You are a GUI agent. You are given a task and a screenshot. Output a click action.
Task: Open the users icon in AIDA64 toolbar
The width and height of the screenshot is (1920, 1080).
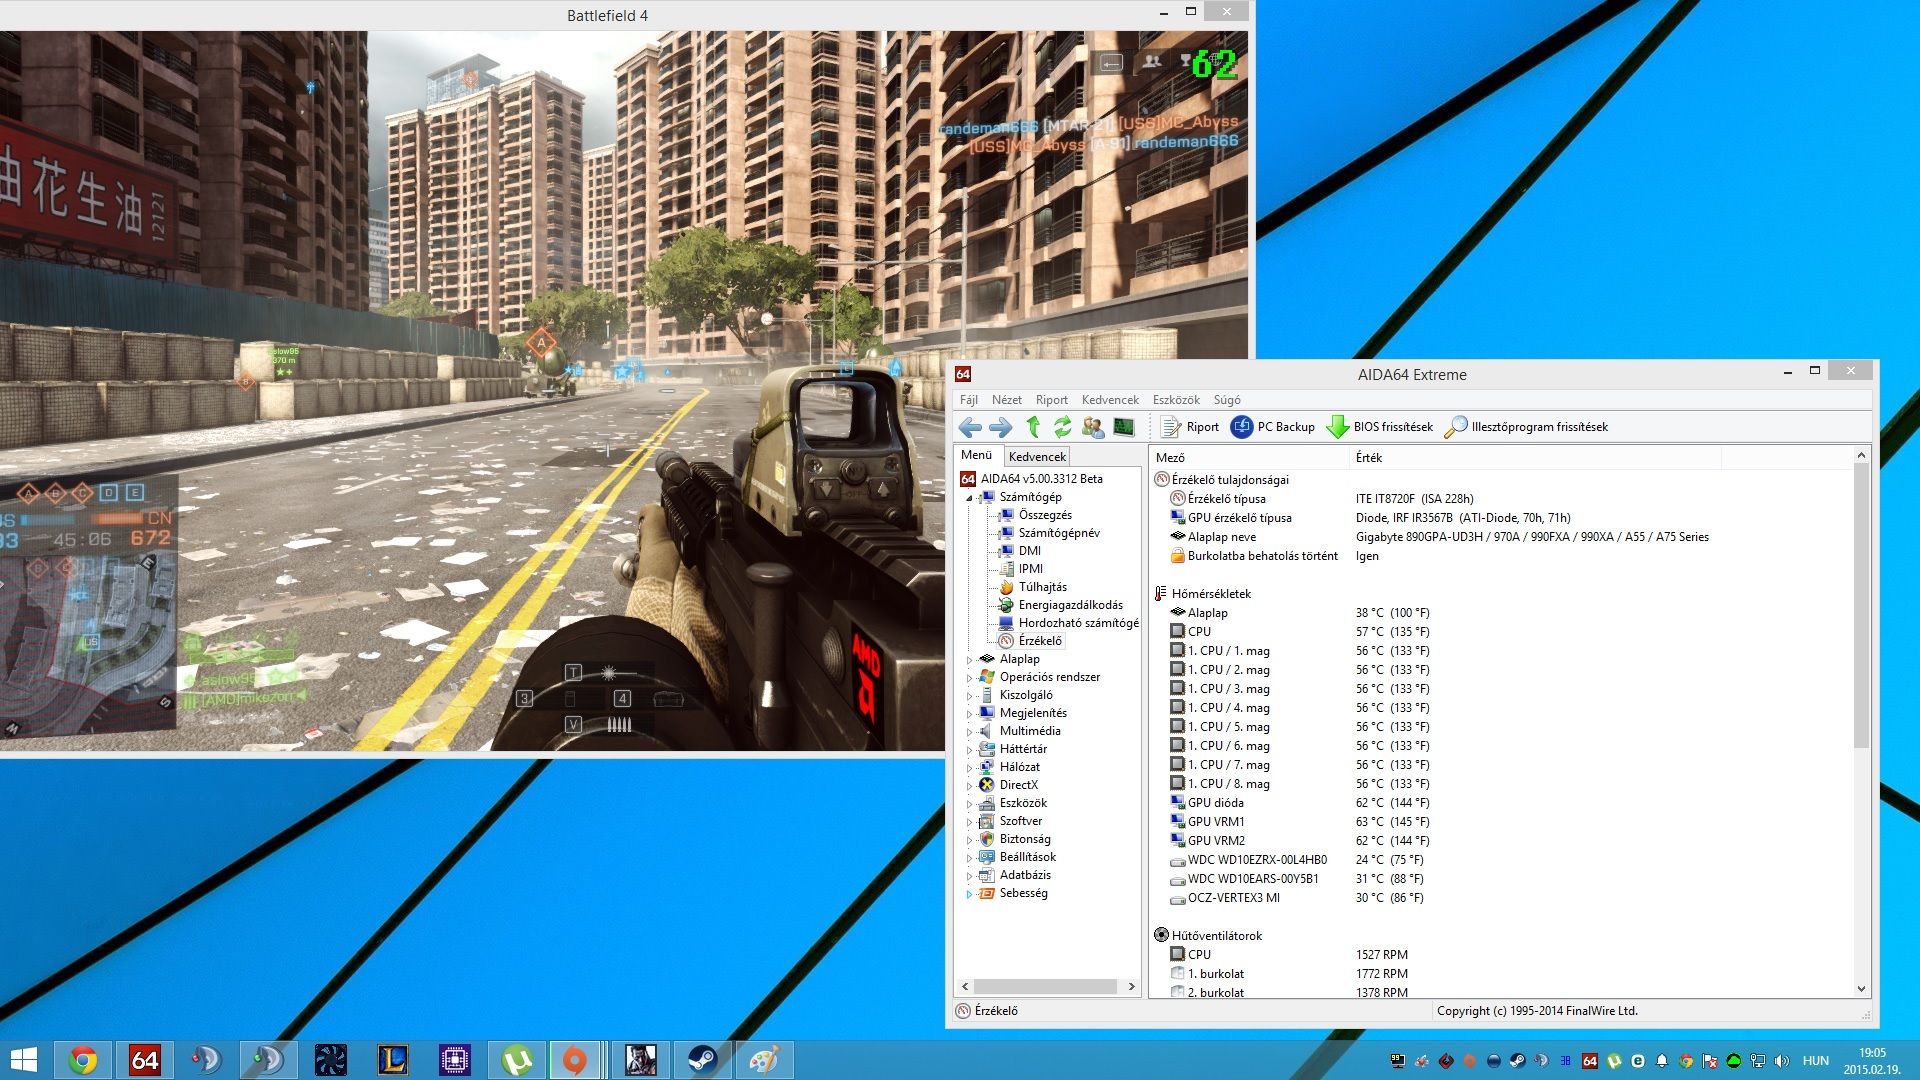1093,427
